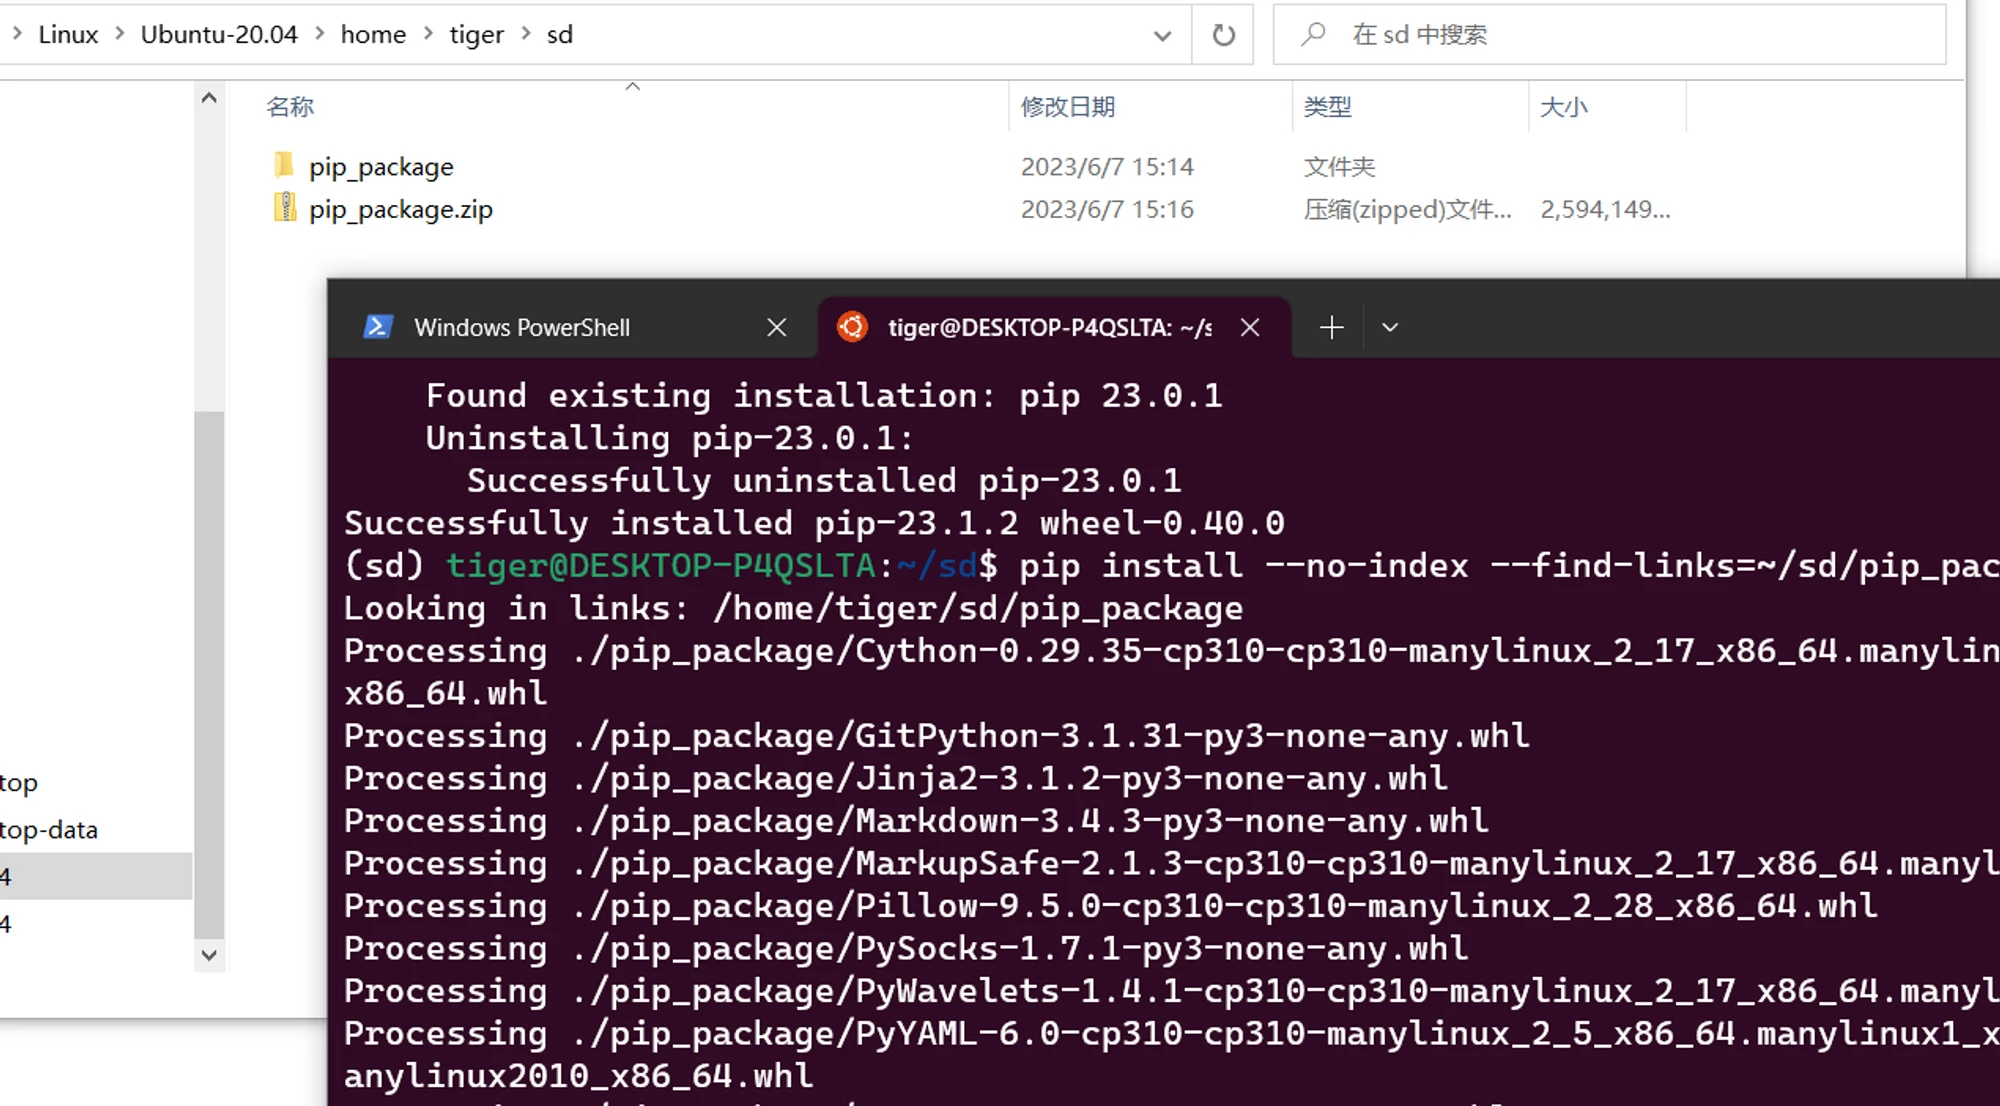The width and height of the screenshot is (2000, 1106).
Task: Click the pip_package.zip archive icon
Action: 284,208
